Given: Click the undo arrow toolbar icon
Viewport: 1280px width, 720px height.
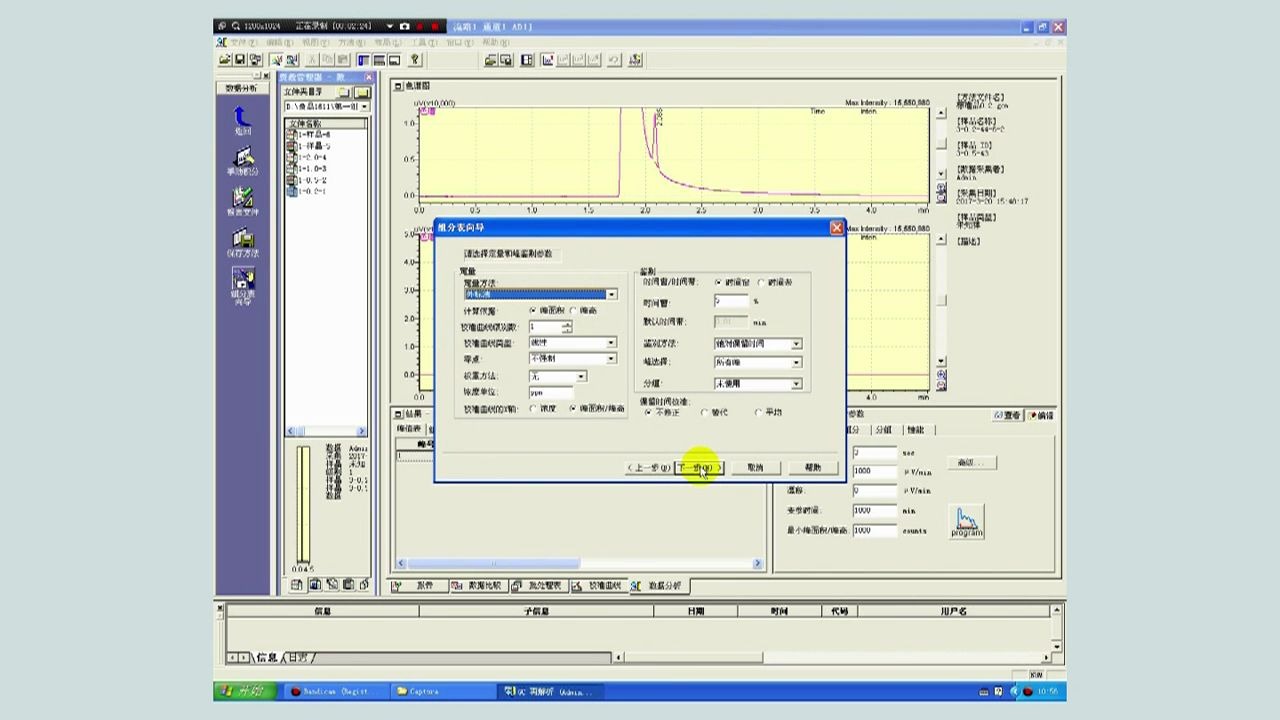Looking at the screenshot, I should [x=613, y=60].
